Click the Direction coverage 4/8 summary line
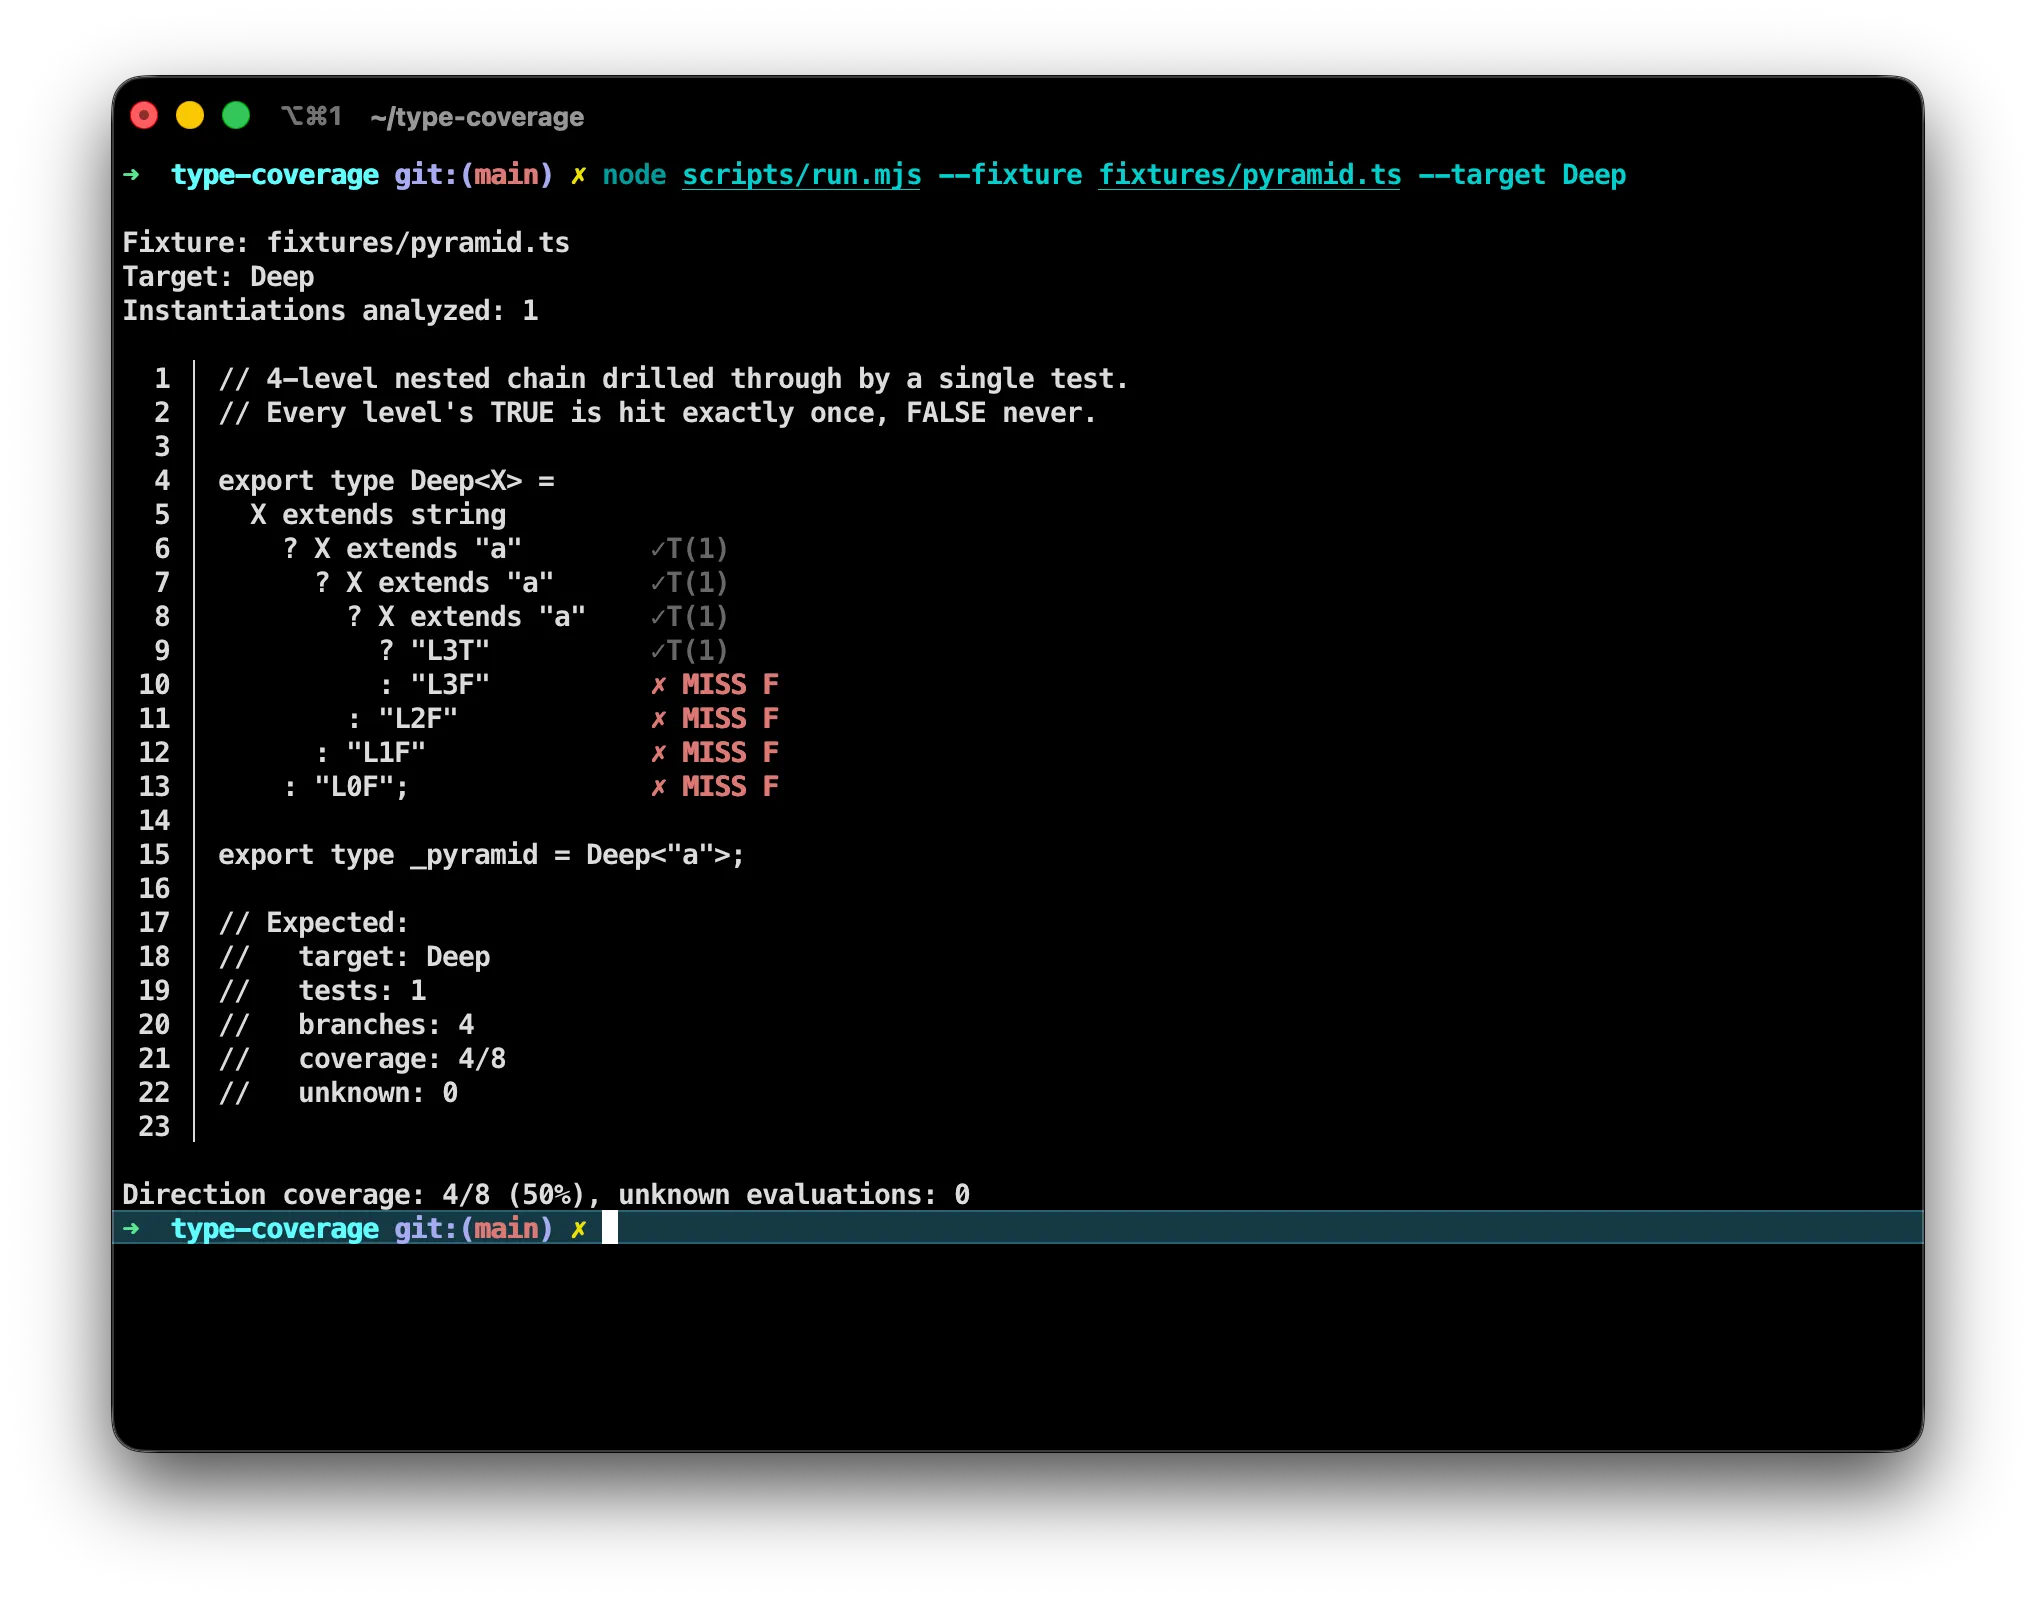2036x1600 pixels. coord(545,1195)
